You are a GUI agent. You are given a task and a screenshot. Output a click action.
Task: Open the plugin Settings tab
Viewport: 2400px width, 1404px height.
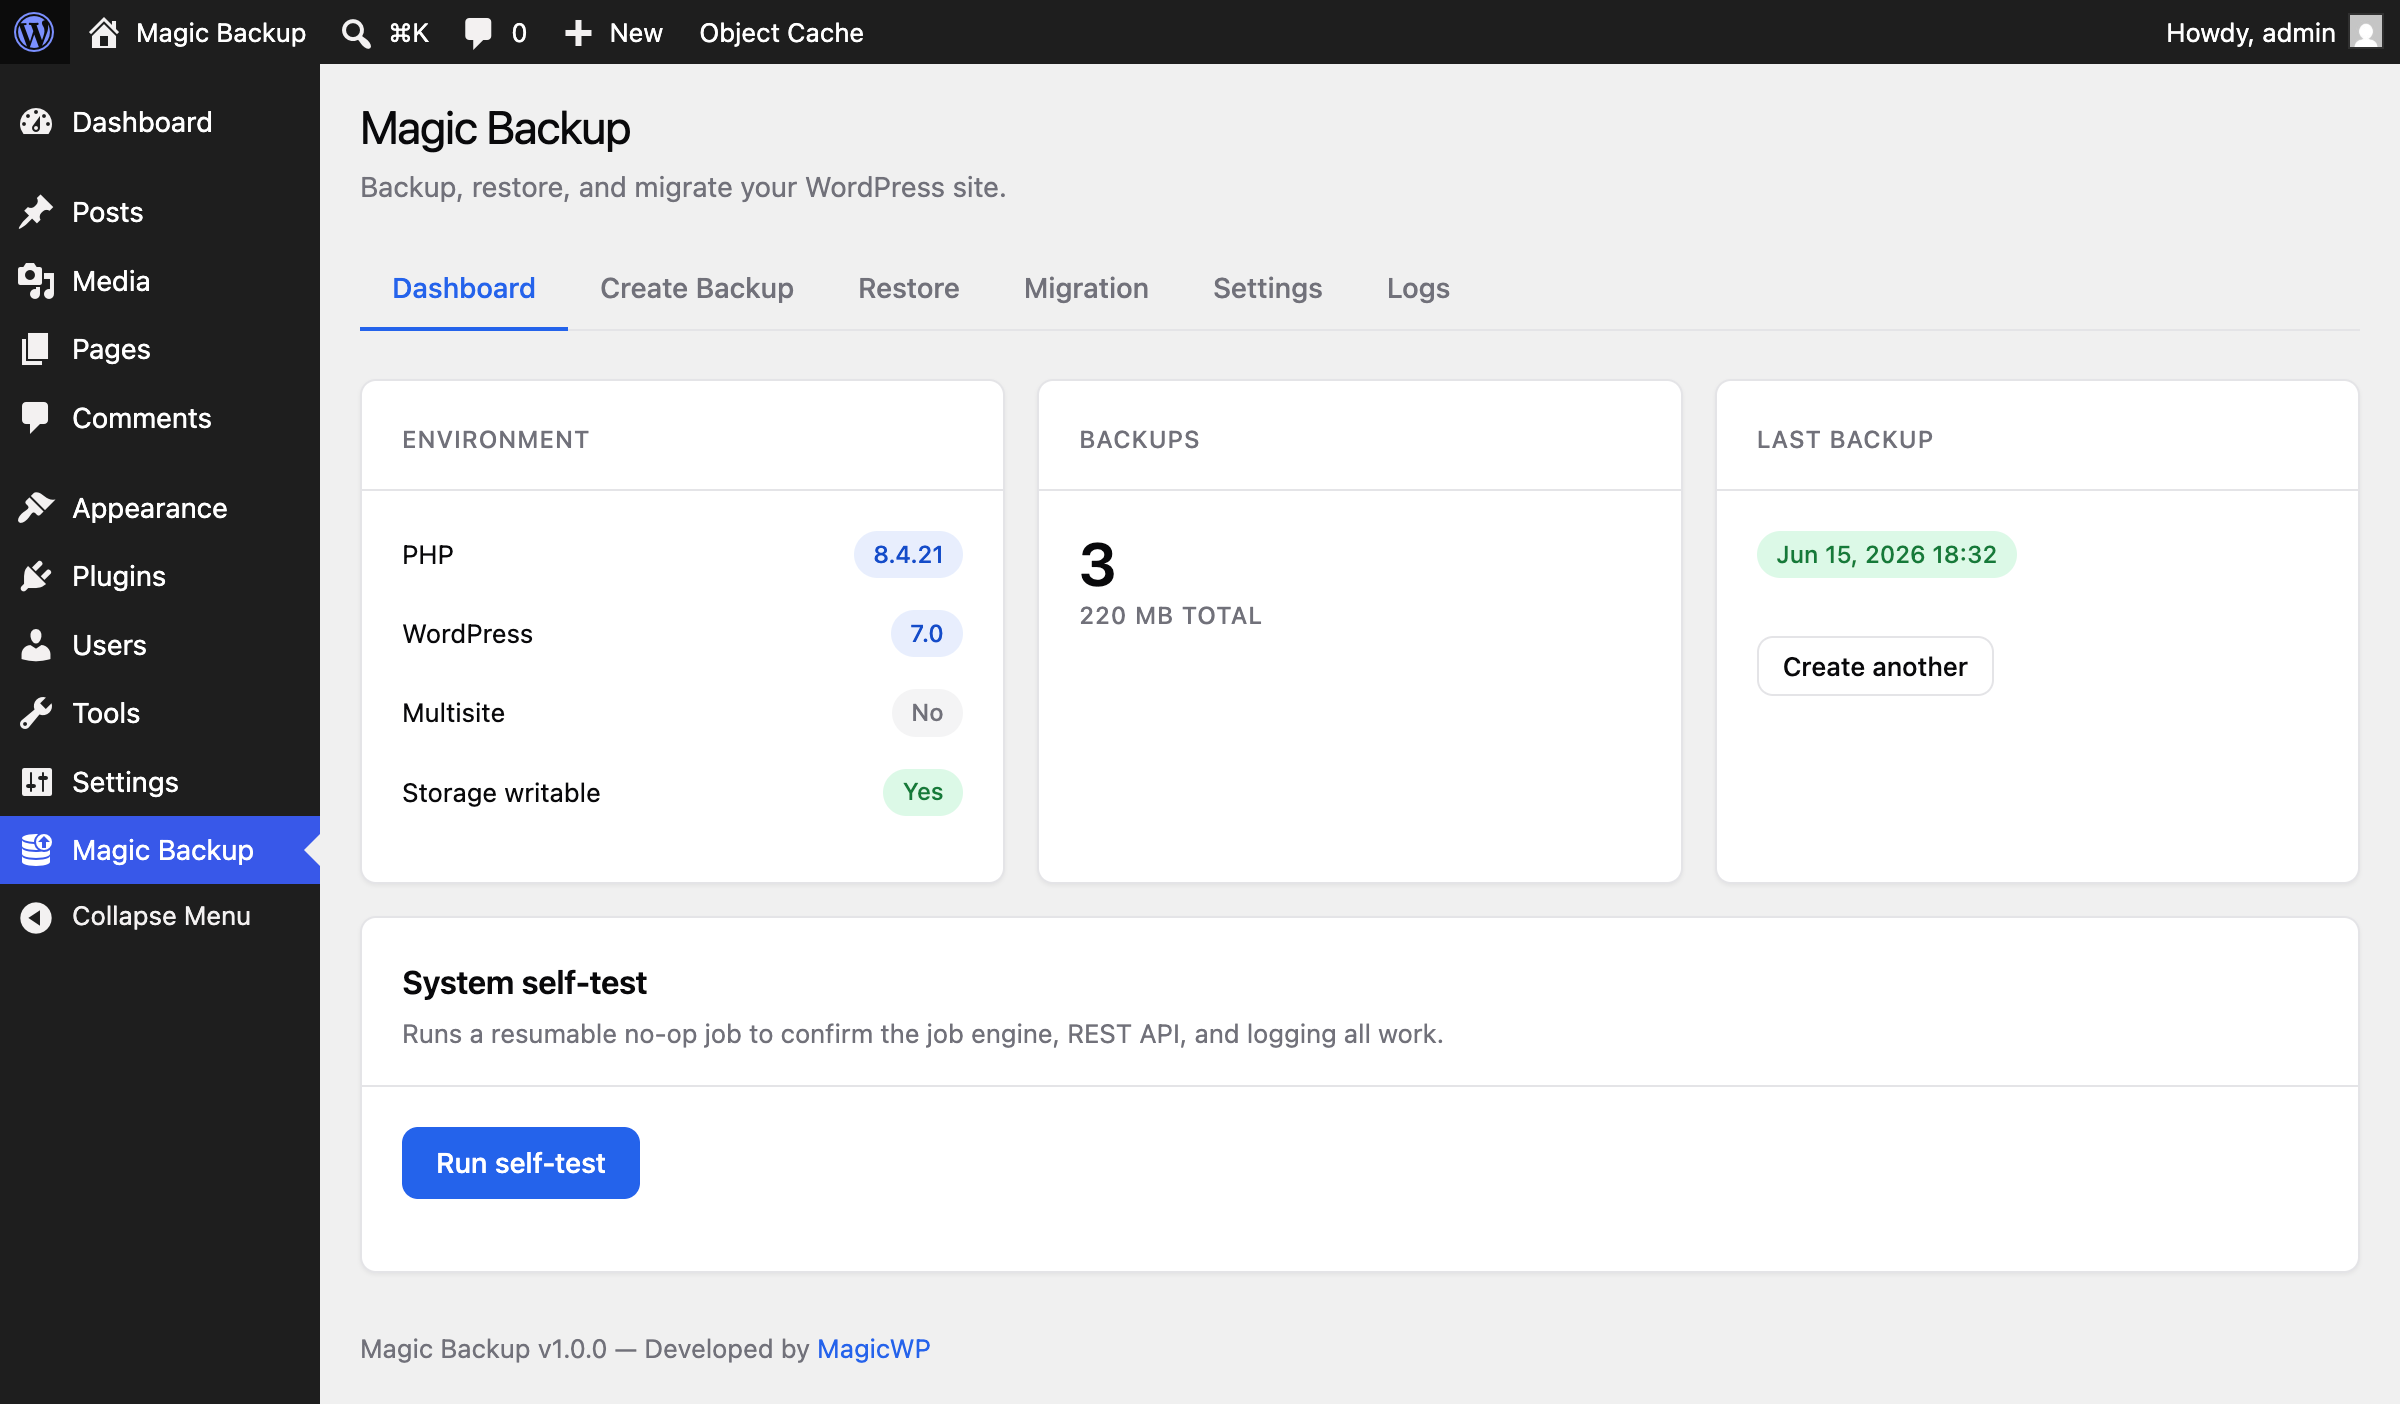[1268, 288]
